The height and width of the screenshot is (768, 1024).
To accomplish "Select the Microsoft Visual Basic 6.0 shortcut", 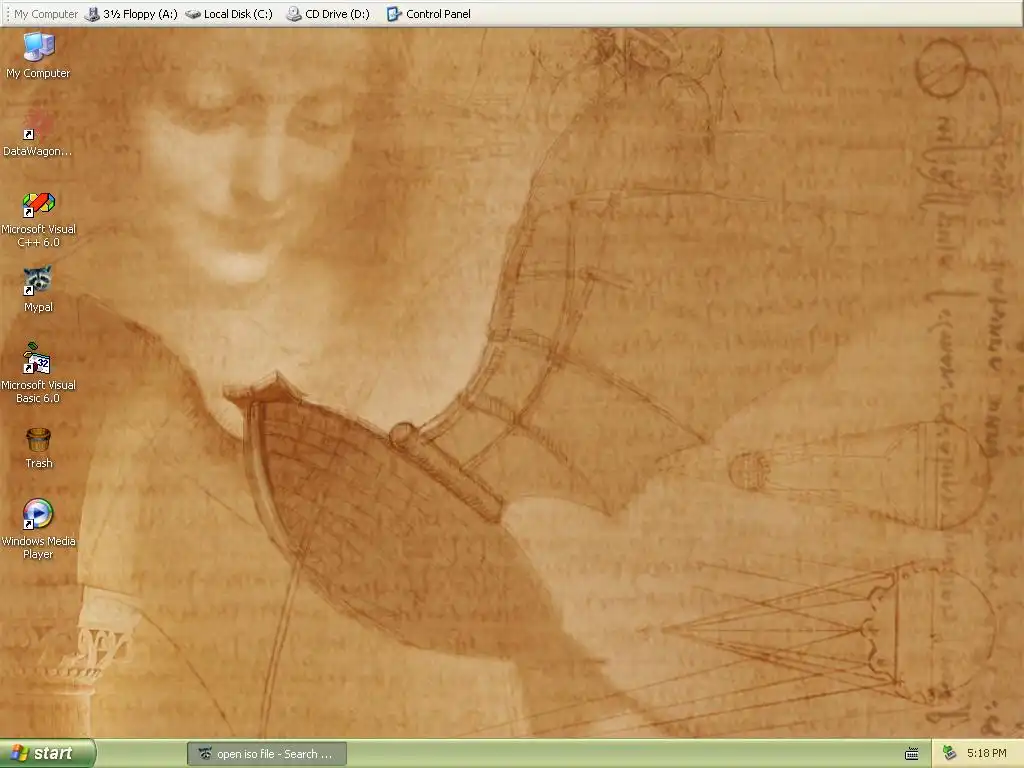I will 39,373.
